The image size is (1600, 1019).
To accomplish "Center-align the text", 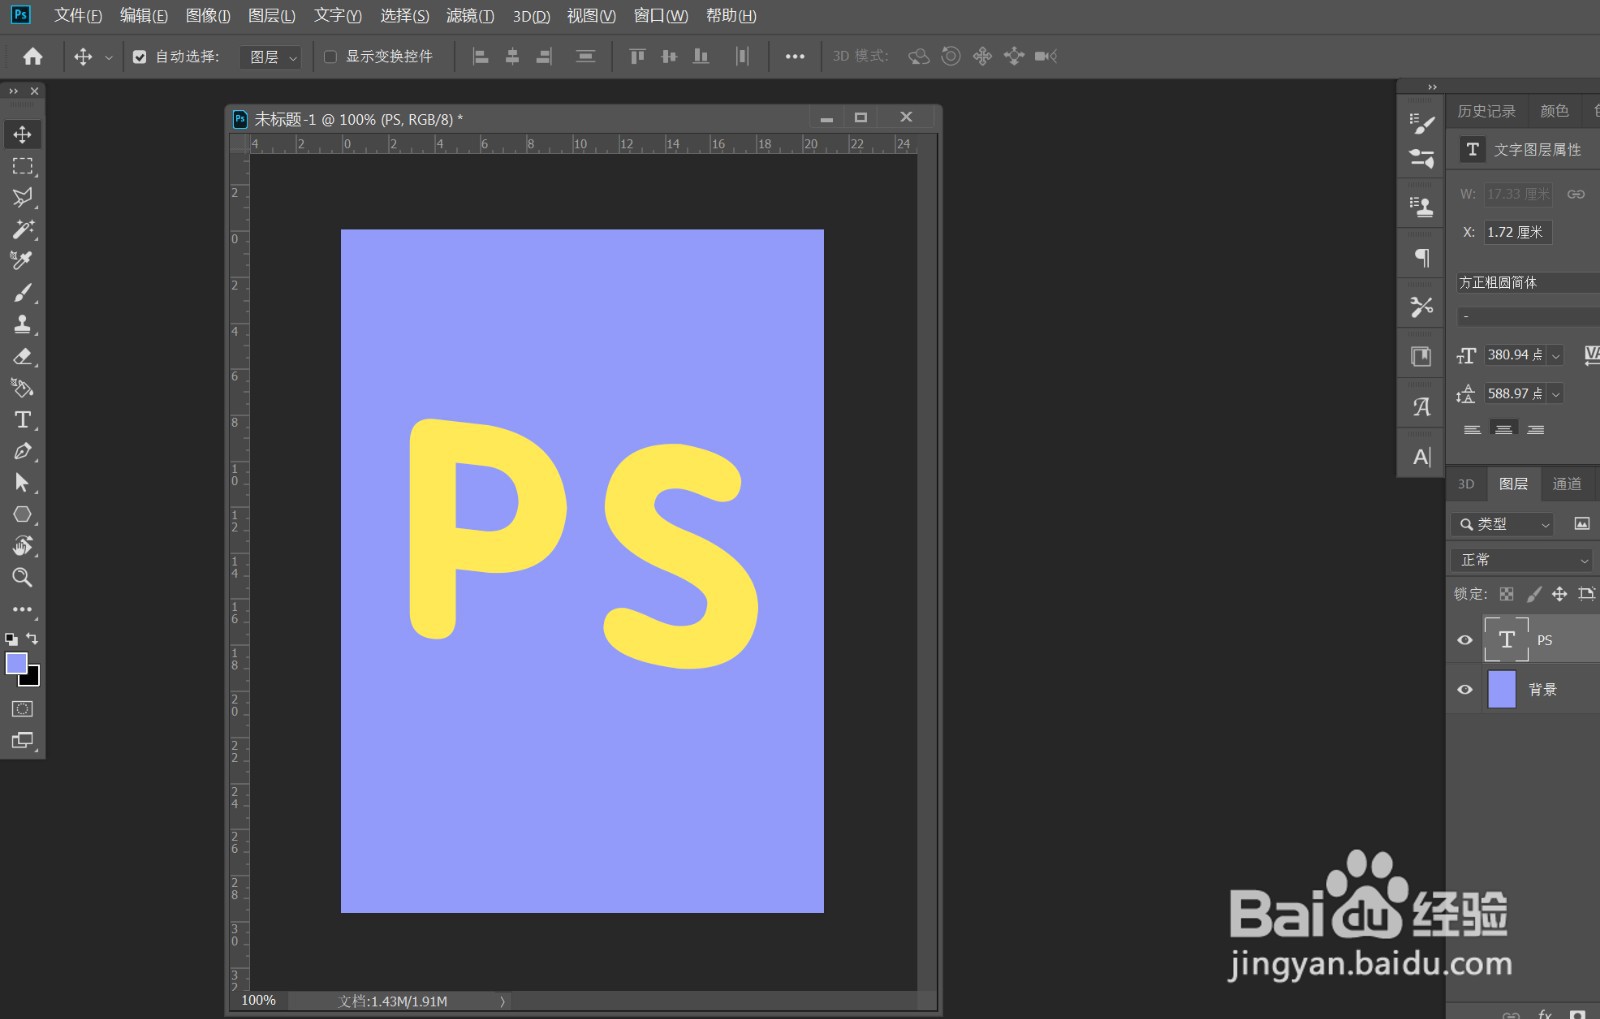I will coord(1503,429).
